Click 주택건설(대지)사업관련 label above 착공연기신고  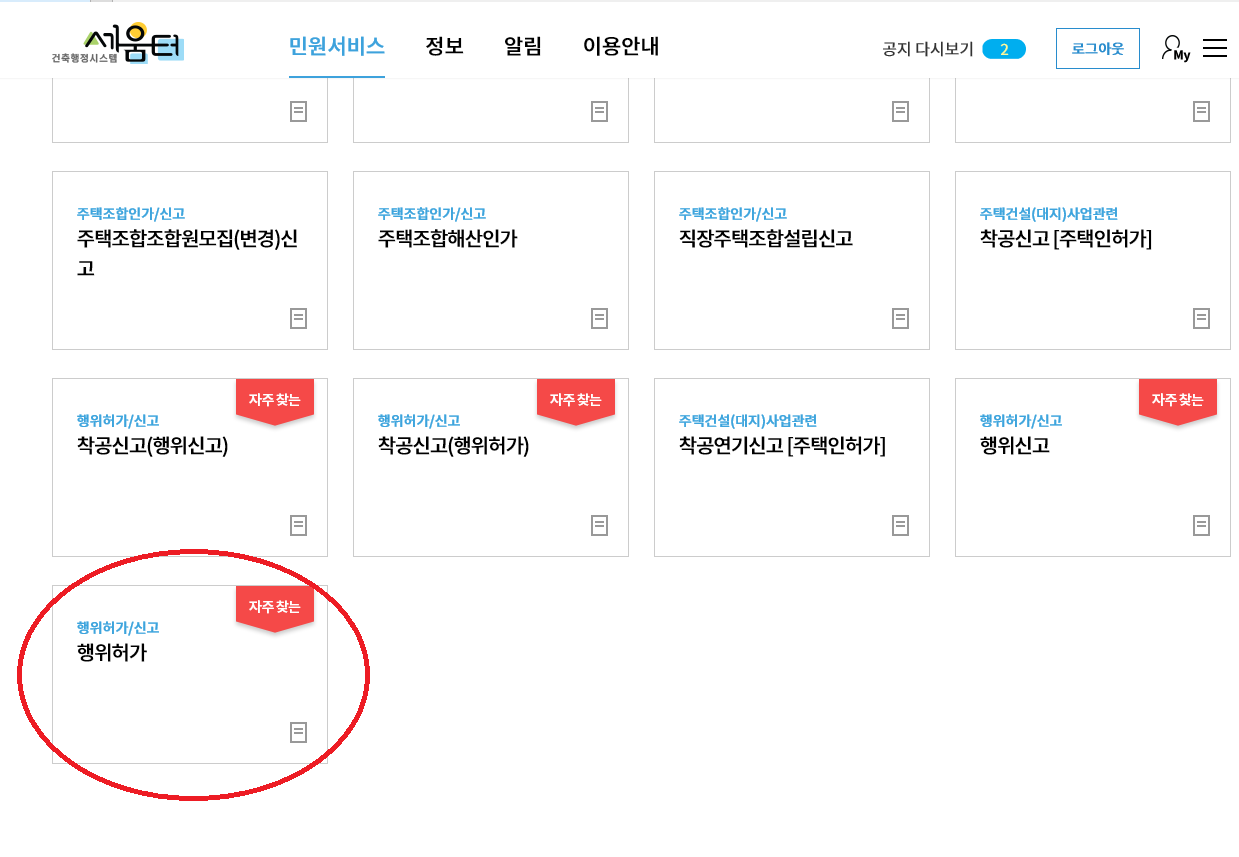[747, 421]
